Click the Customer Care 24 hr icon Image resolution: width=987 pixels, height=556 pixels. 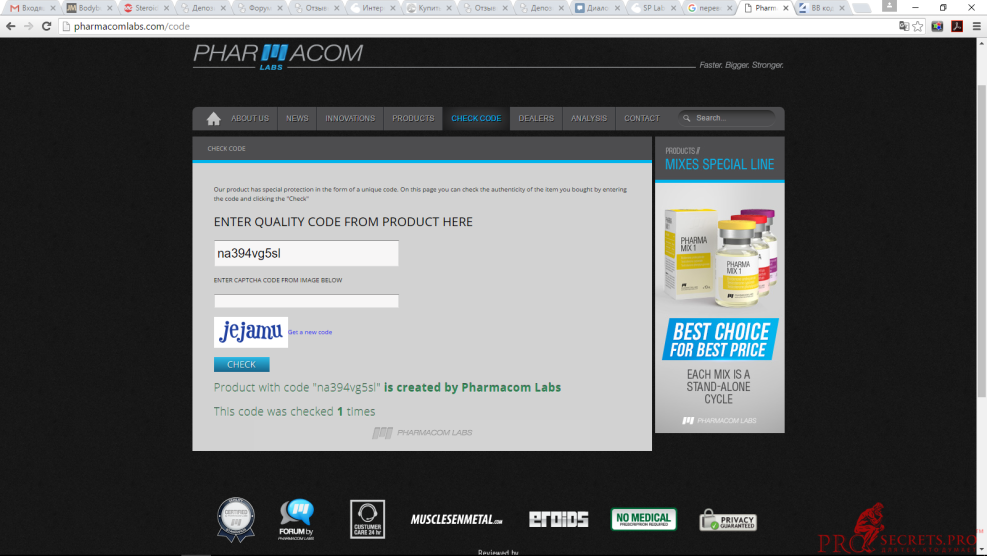coord(367,519)
